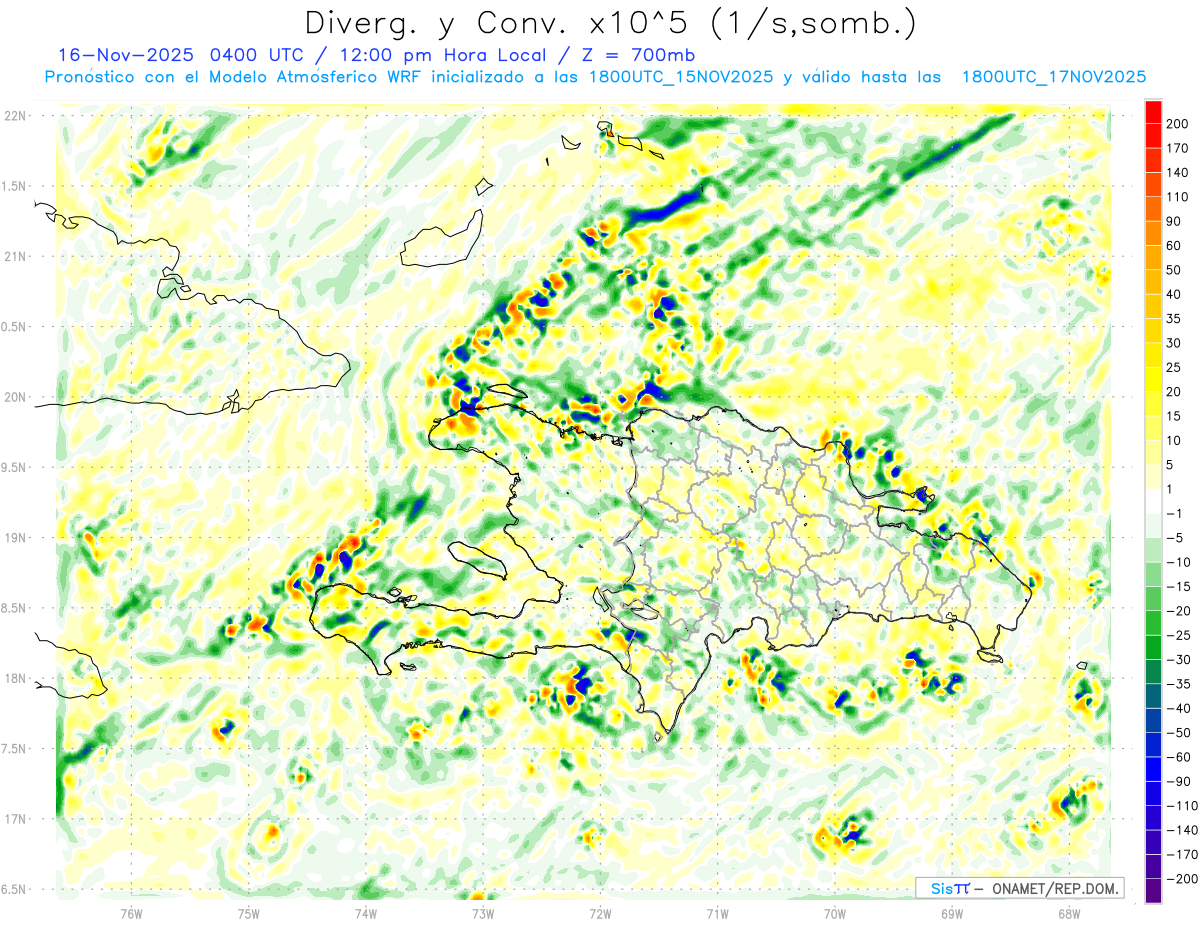This screenshot has width=1200, height=927.
Task: Click the white colorbar segment between 1 and -1
Action: click(x=1153, y=501)
